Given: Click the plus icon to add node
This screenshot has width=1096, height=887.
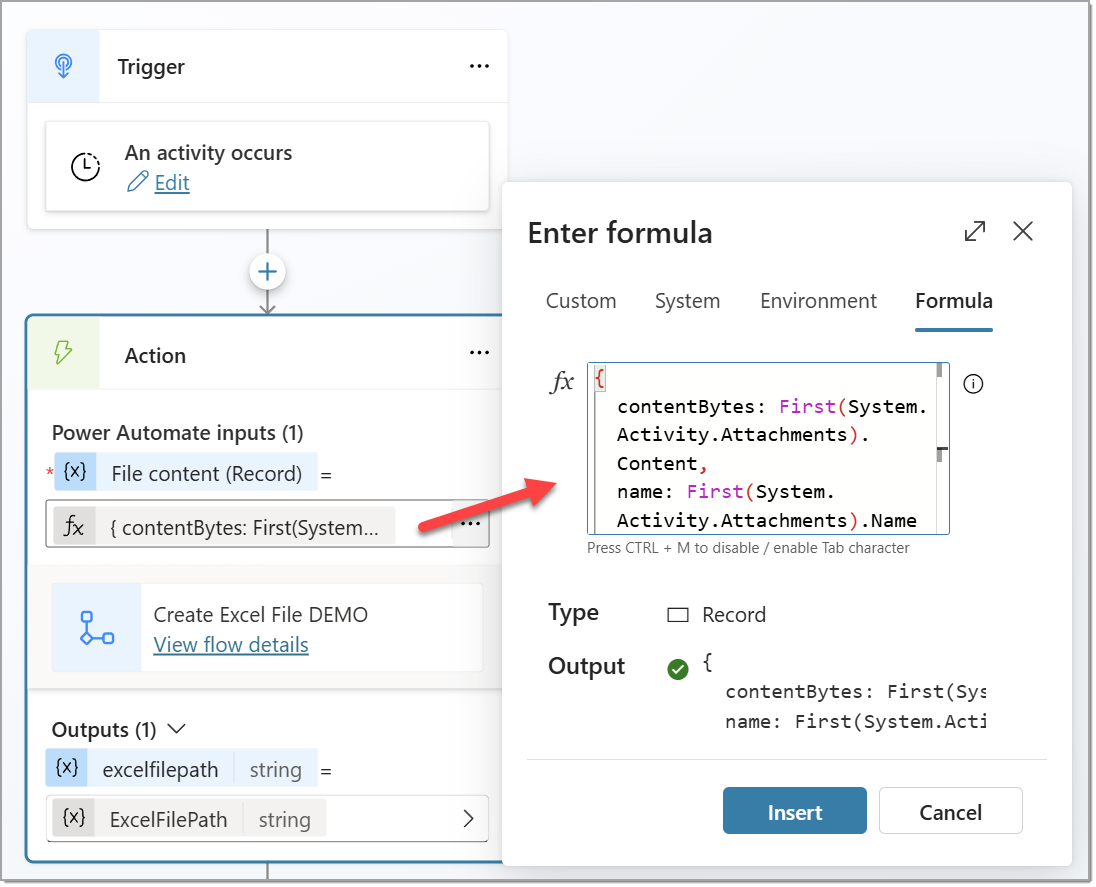Looking at the screenshot, I should (268, 271).
